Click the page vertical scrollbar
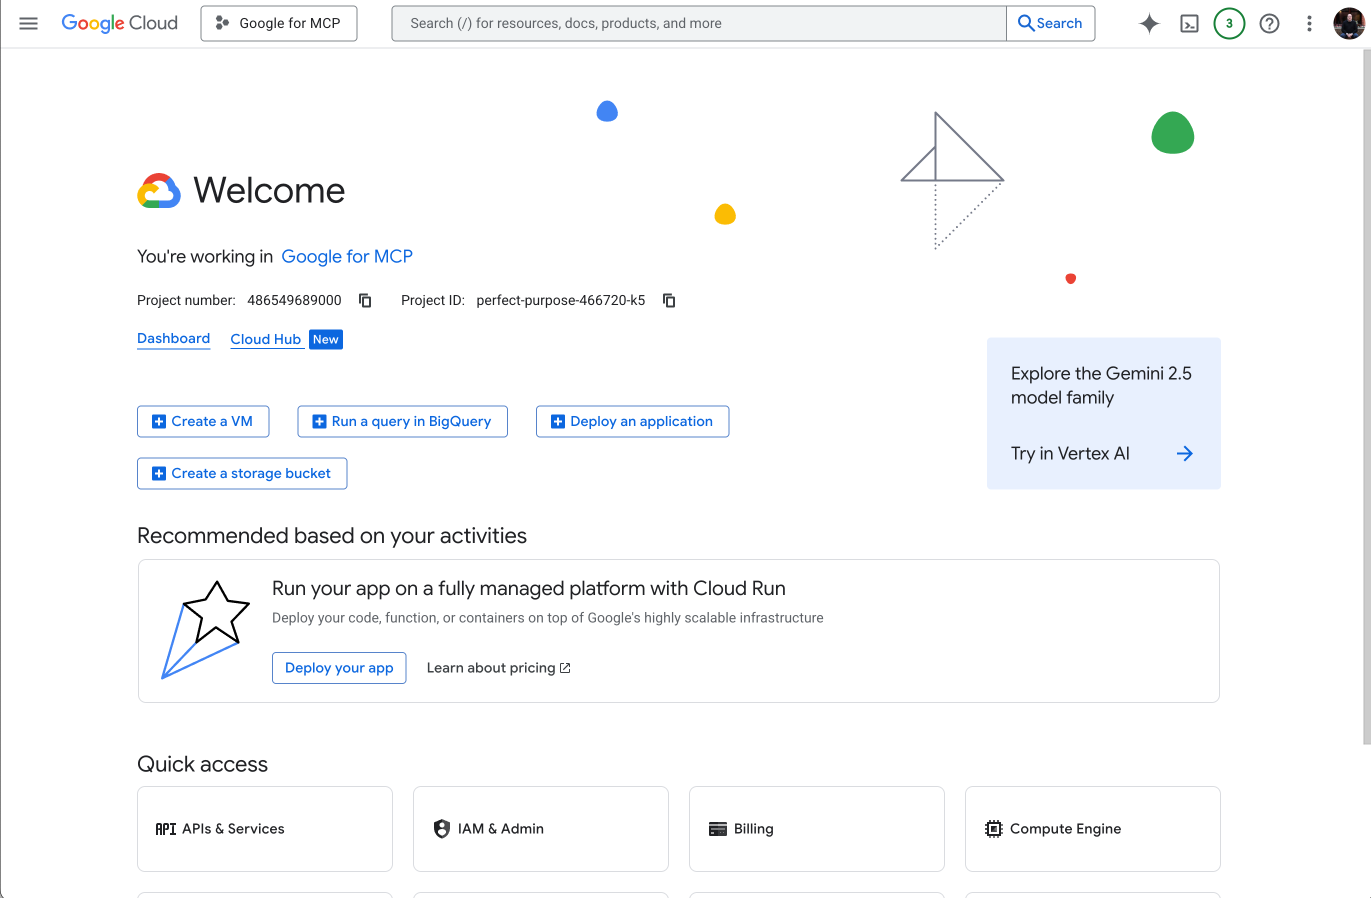Viewport: 1371px width, 898px height. click(x=1366, y=396)
